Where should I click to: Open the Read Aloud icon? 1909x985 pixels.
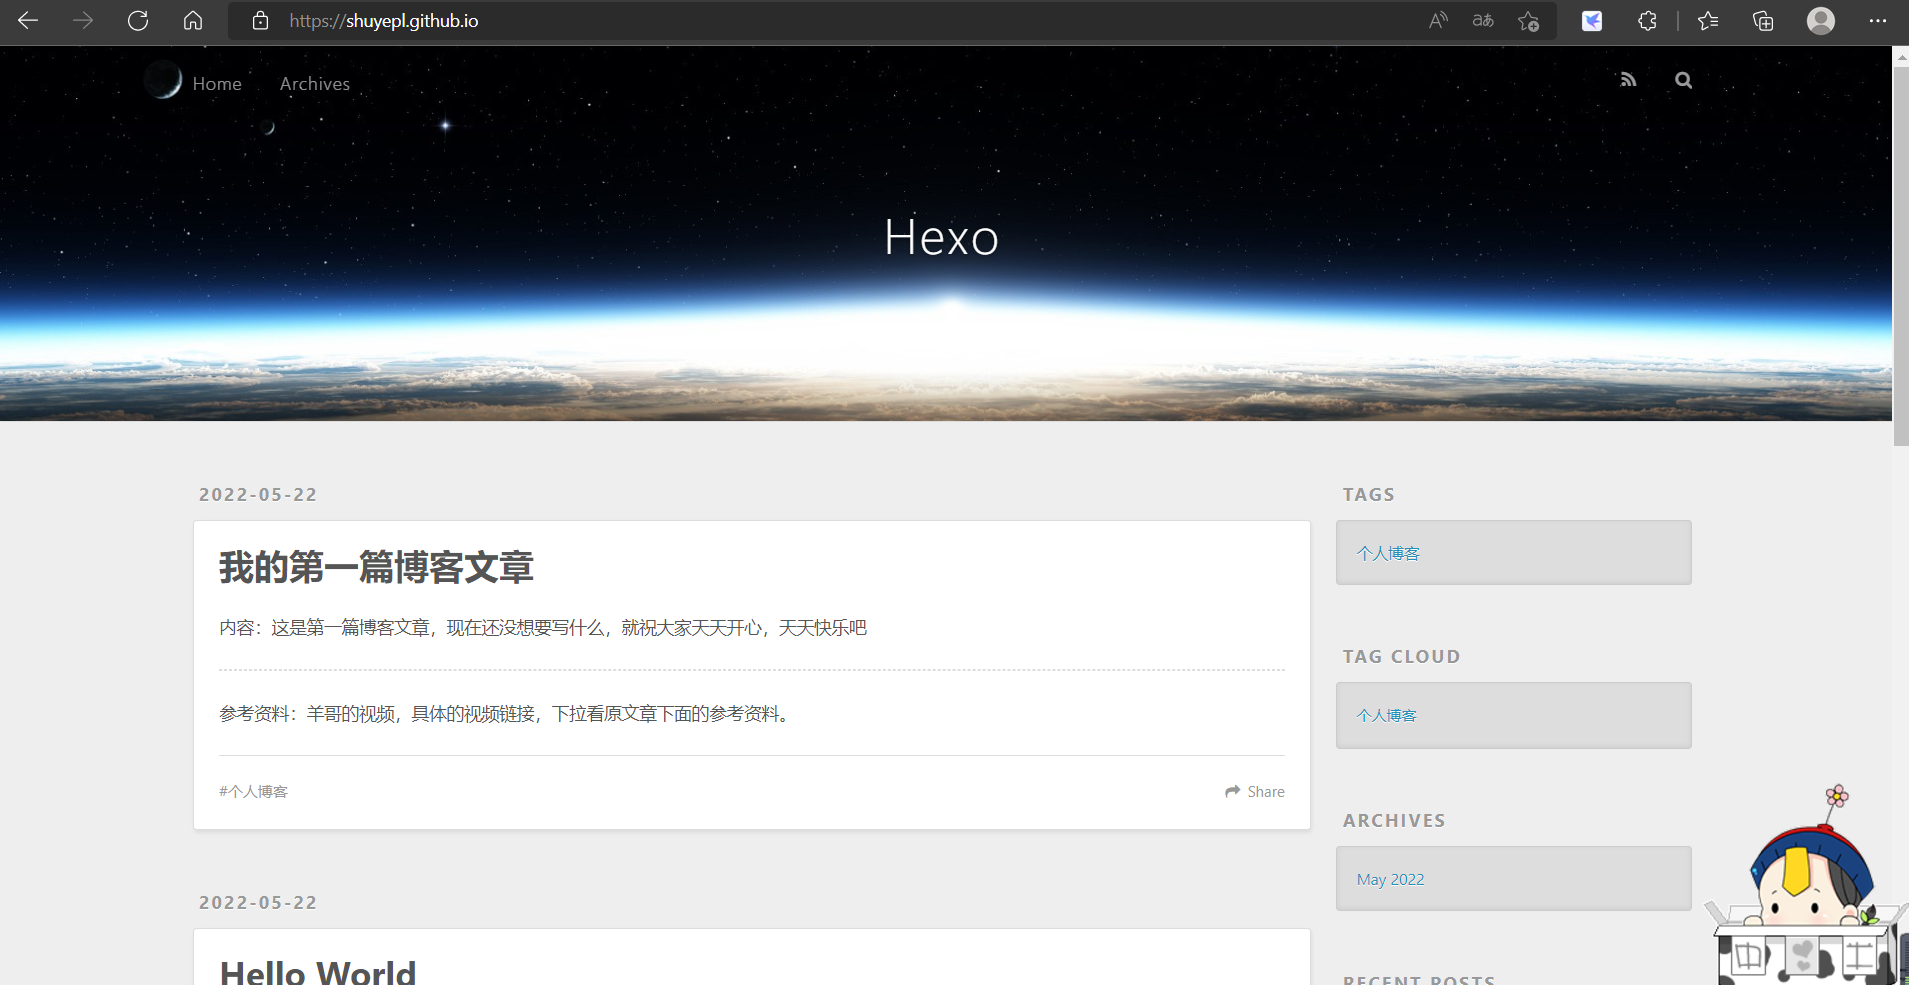[x=1438, y=21]
